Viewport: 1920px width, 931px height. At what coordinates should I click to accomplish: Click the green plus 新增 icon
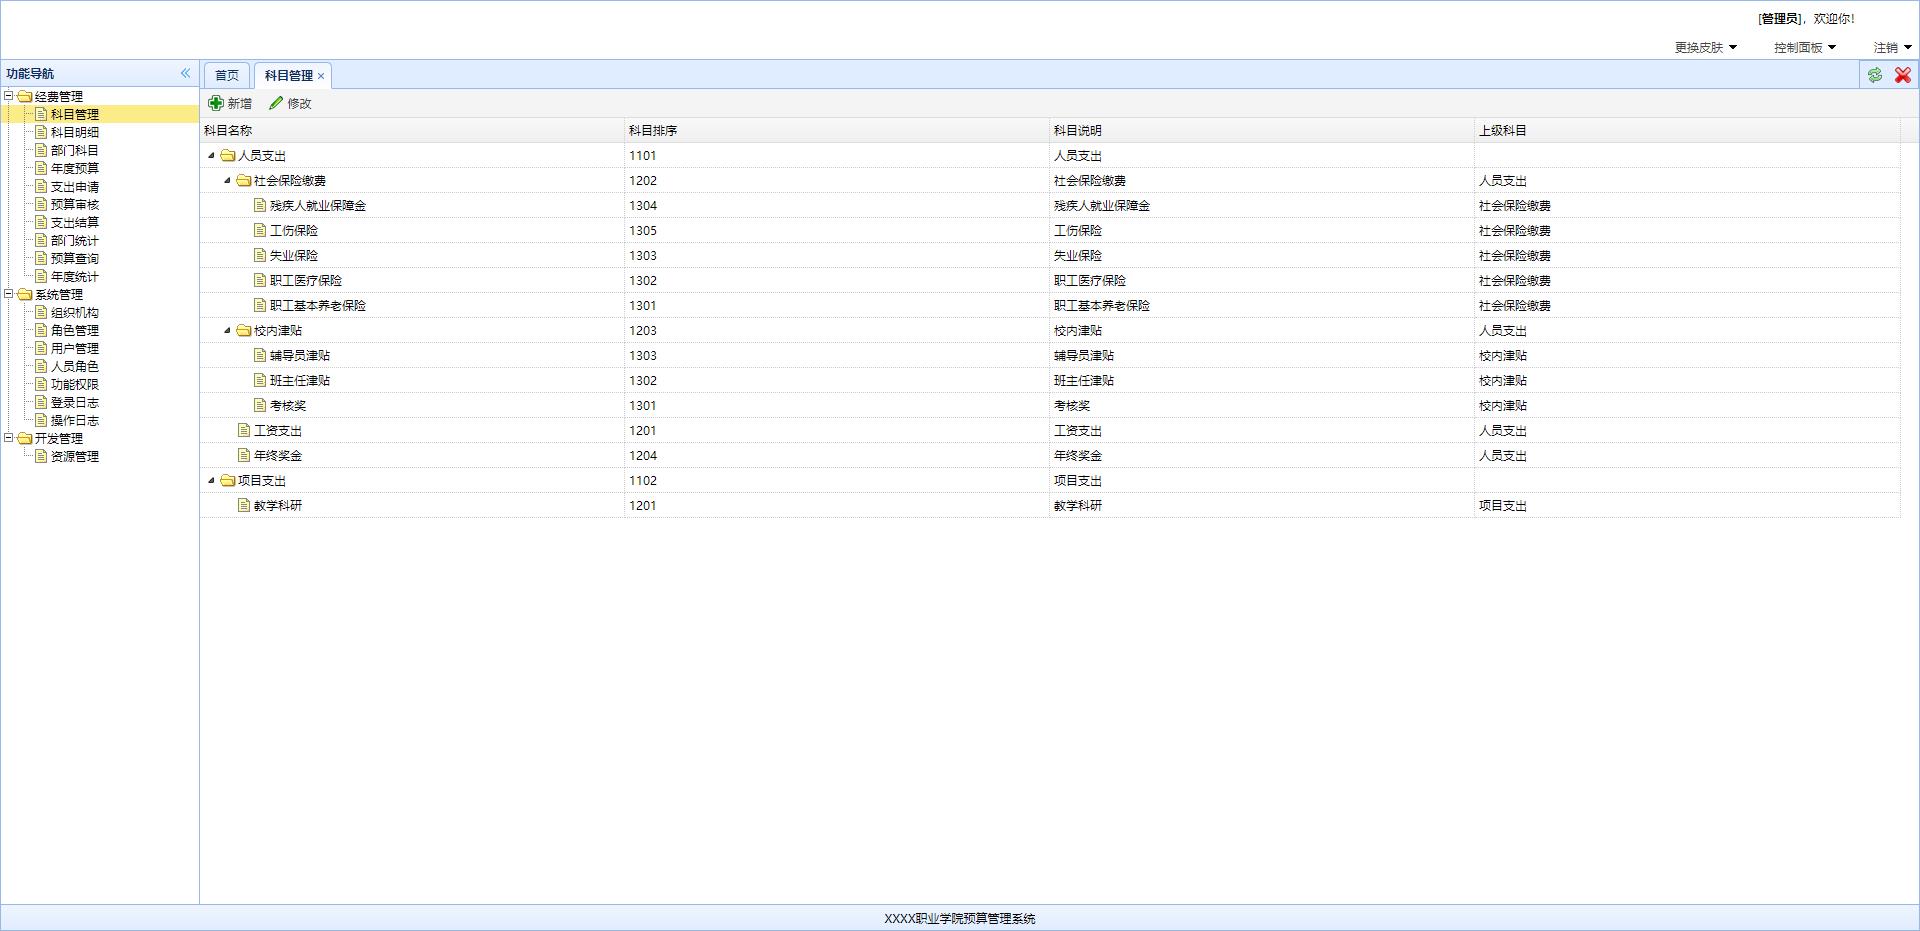[x=216, y=103]
